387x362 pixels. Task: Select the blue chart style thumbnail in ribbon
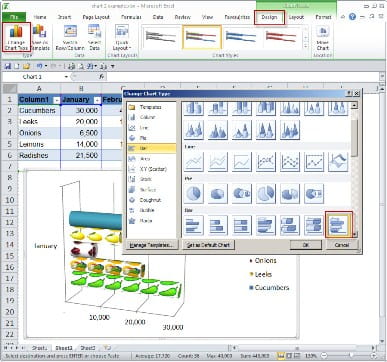pyautogui.click(x=241, y=37)
